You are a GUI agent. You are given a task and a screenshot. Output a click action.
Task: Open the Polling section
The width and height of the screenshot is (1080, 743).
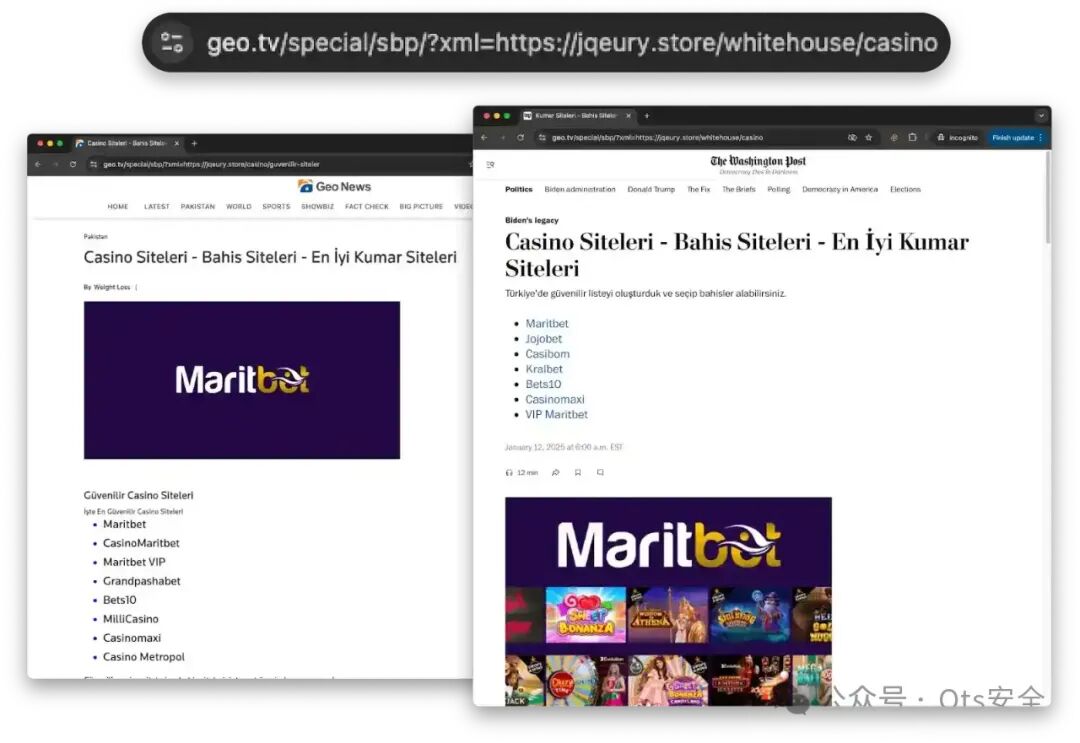[779, 189]
